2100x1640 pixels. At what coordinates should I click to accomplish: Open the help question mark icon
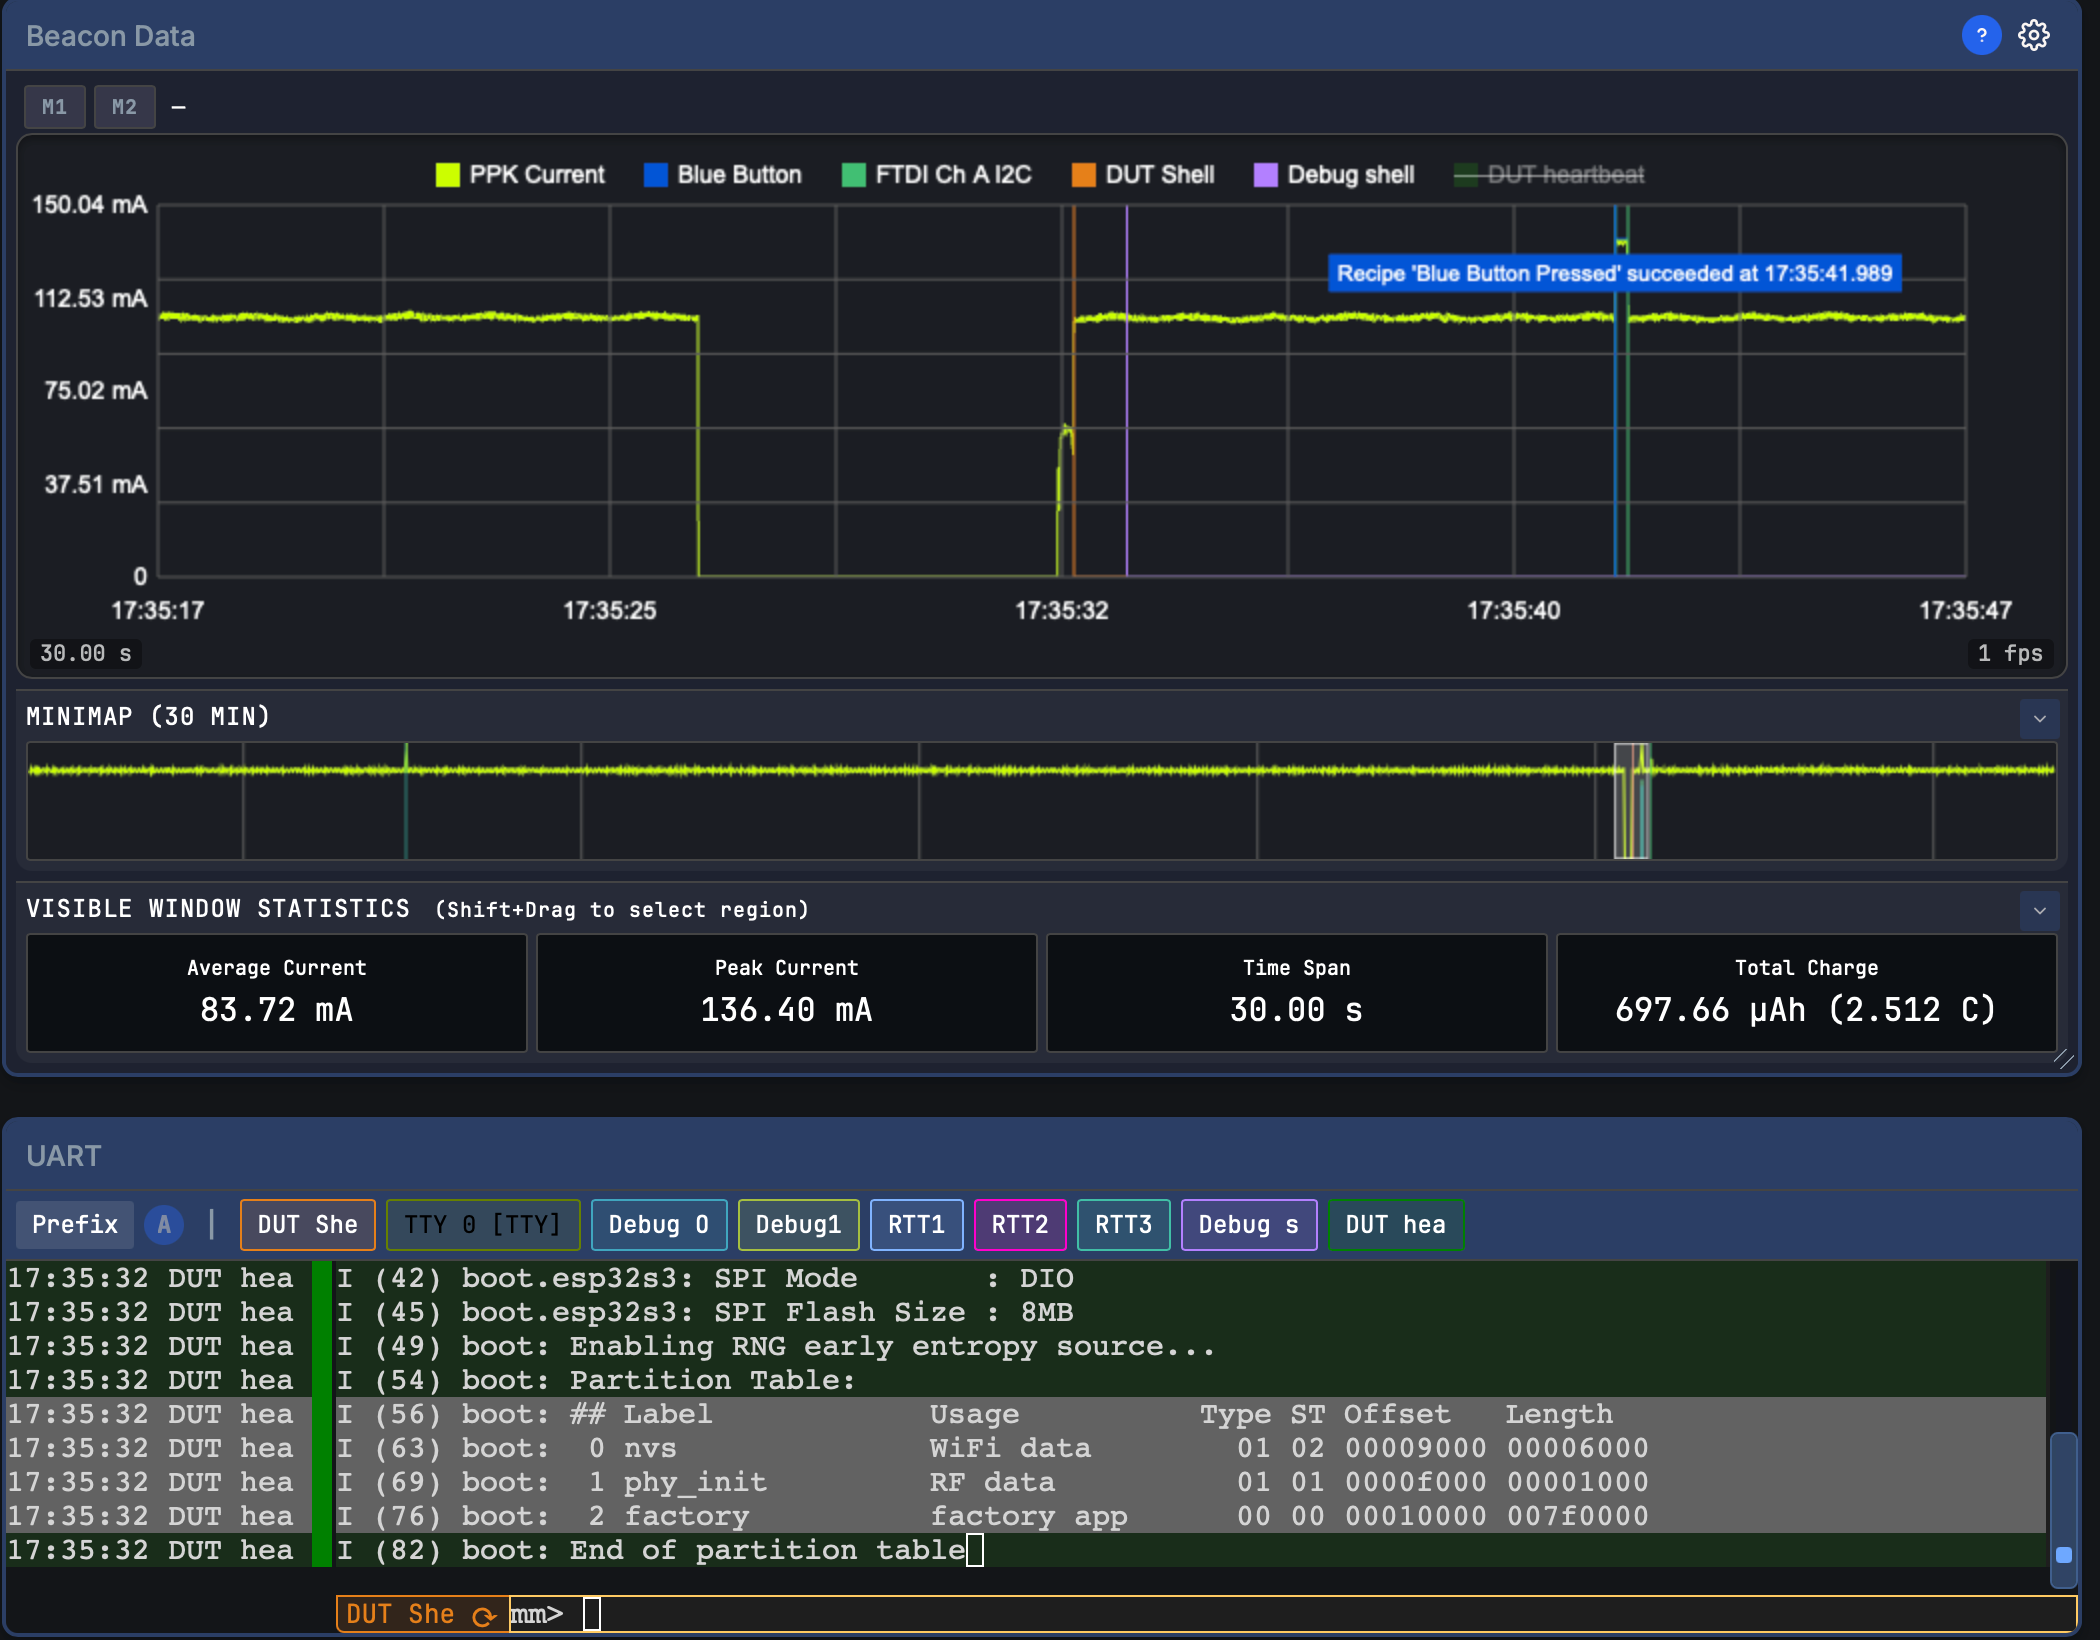point(1980,35)
